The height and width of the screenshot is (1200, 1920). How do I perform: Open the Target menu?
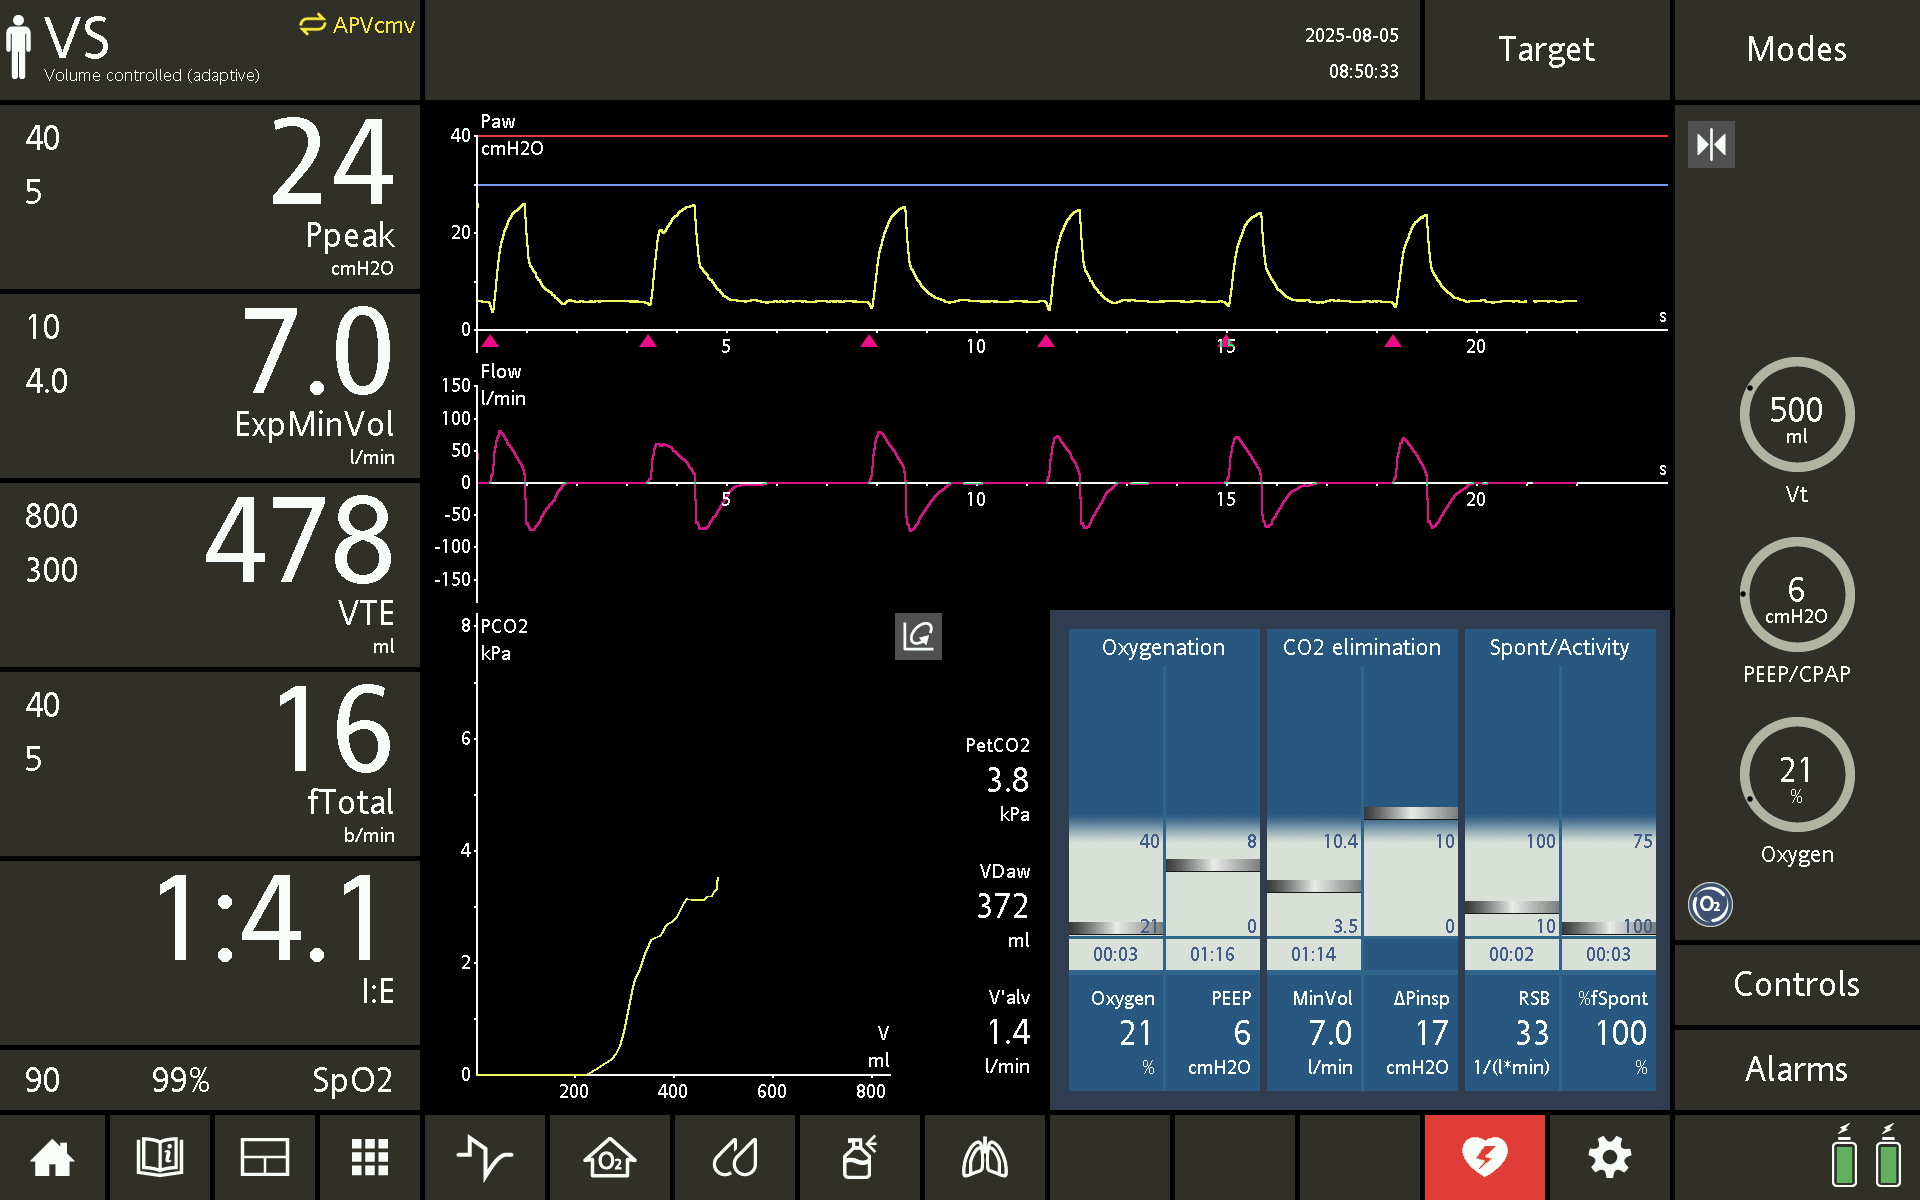1546,49
